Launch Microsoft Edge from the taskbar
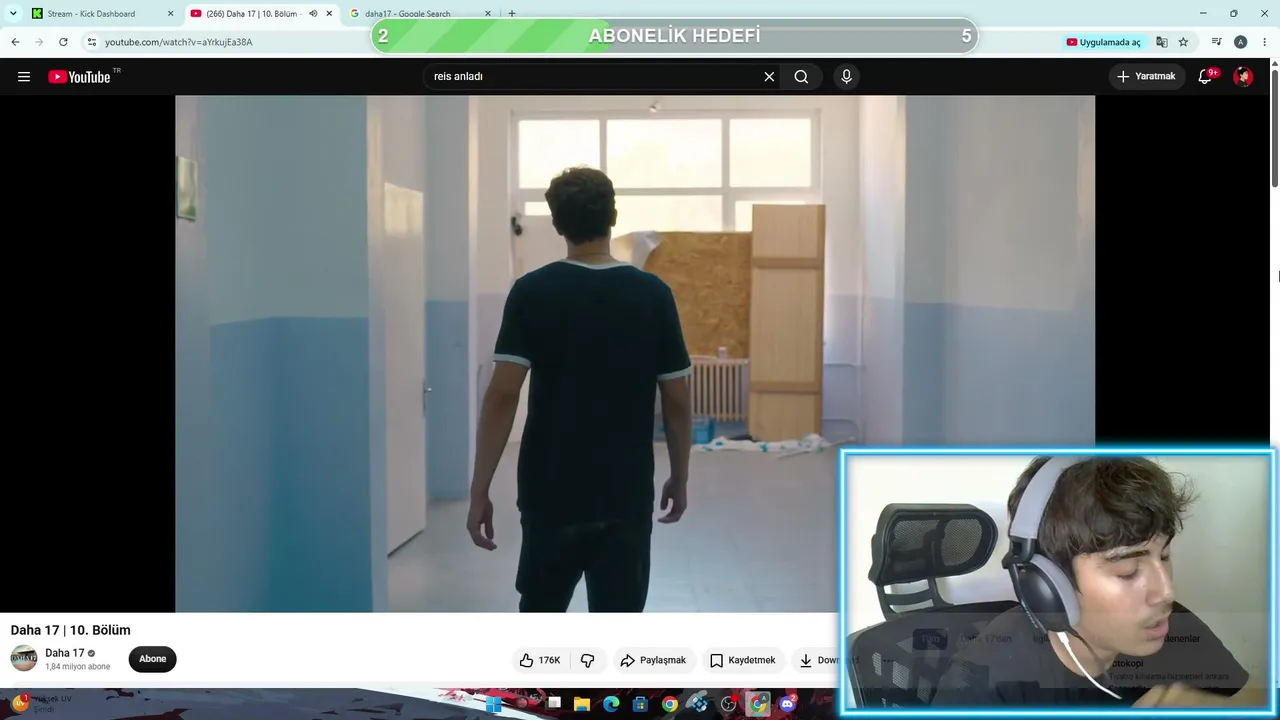Screen dimensions: 1280x720 click(611, 704)
